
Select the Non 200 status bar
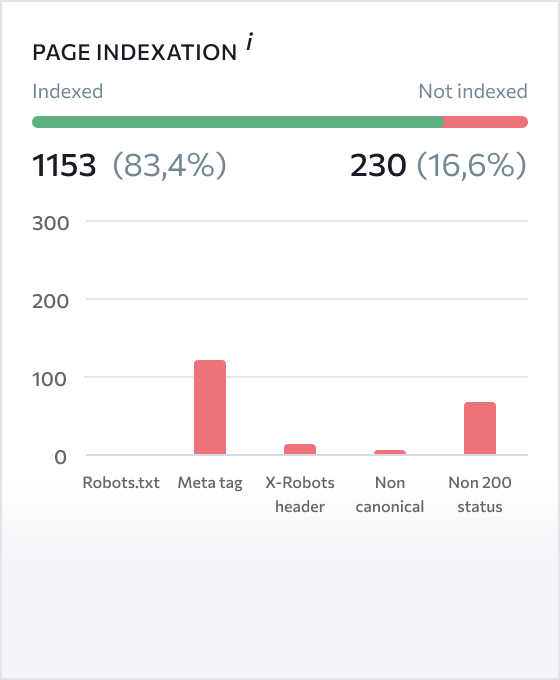click(480, 428)
